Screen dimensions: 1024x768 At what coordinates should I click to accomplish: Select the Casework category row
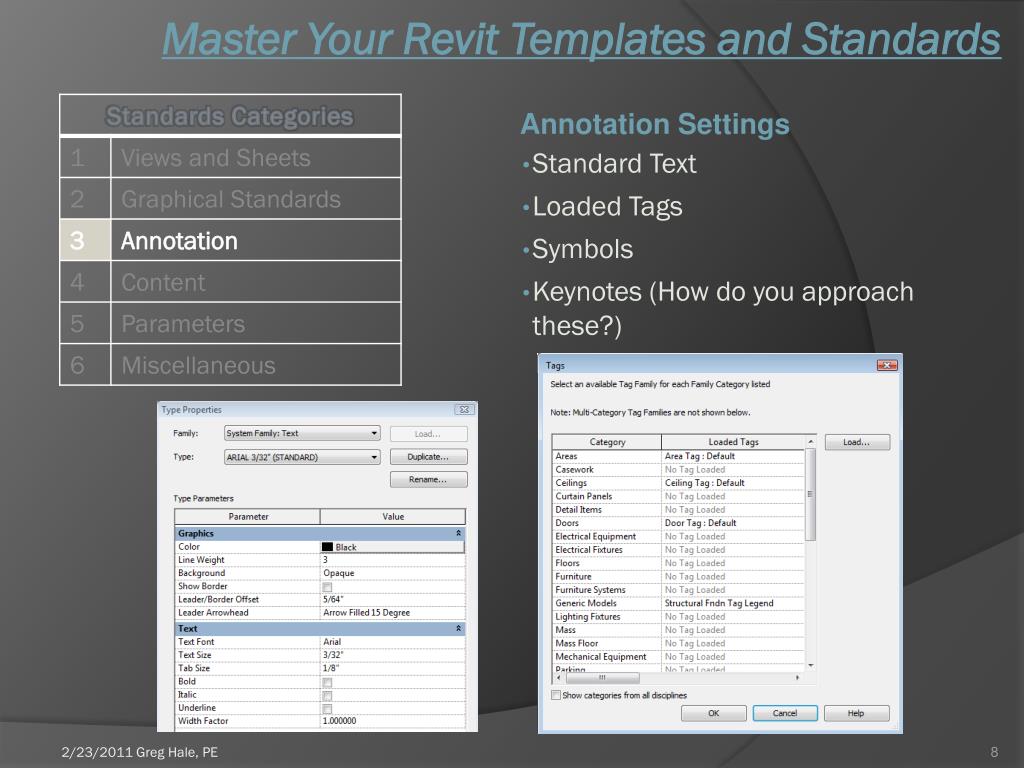click(x=679, y=470)
